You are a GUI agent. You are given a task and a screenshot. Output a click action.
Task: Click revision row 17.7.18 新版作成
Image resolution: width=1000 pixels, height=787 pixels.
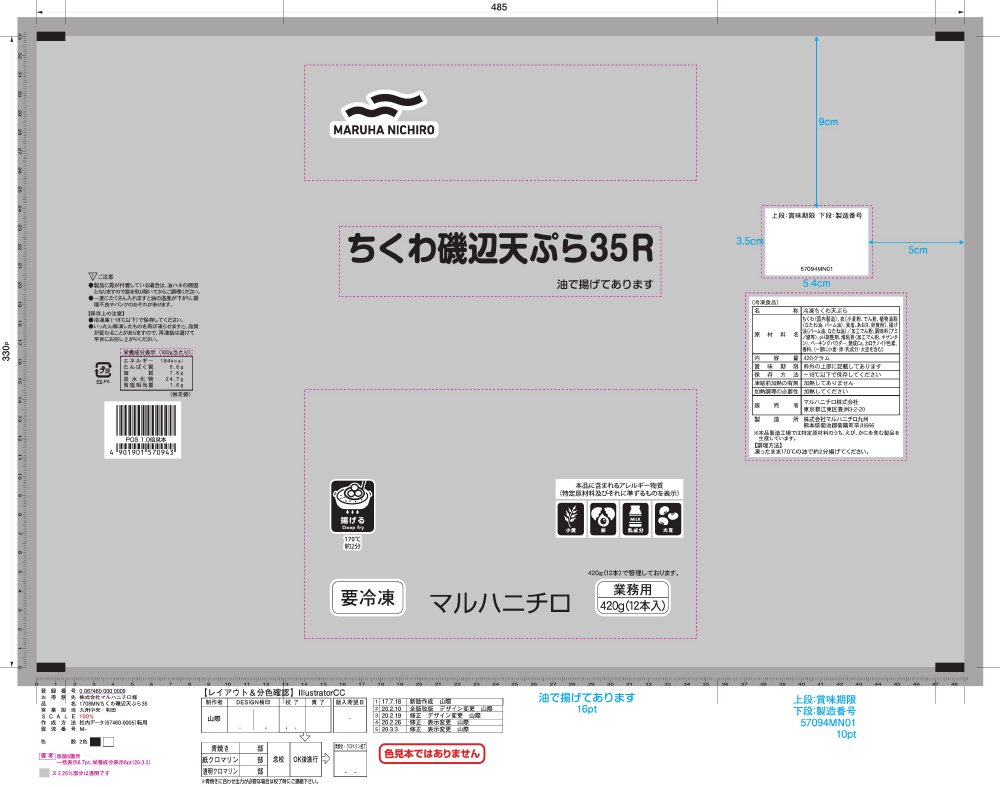tap(438, 702)
